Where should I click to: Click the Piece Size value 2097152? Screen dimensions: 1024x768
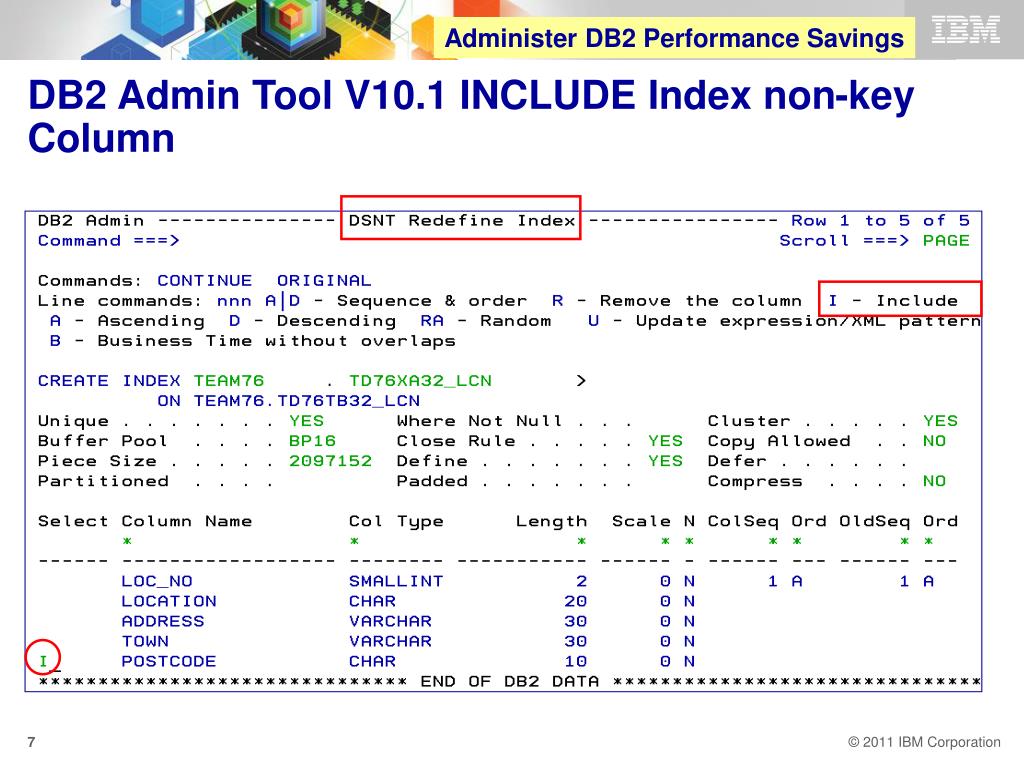coord(330,461)
